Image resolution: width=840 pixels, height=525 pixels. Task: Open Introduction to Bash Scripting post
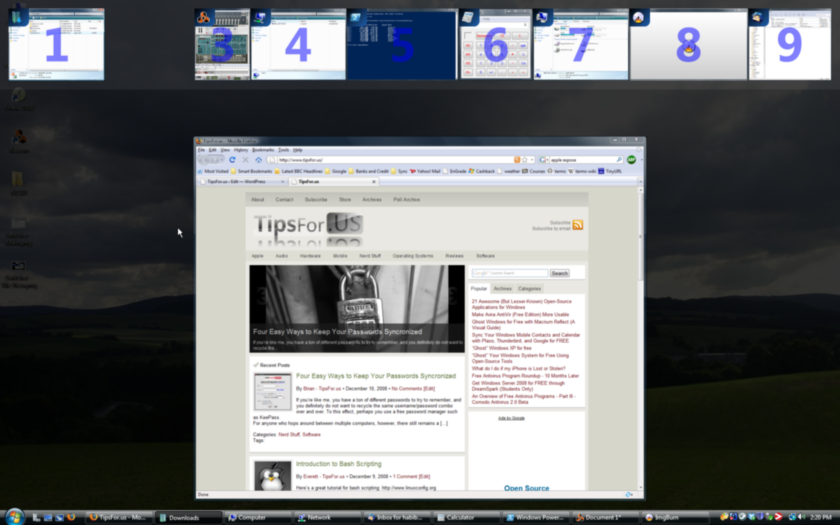click(339, 464)
